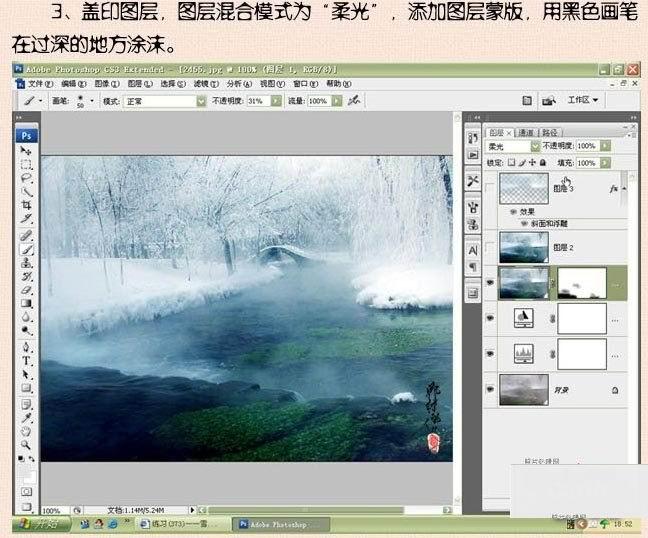
Task: Open 流量 flow slider arrow
Action: [x=337, y=101]
